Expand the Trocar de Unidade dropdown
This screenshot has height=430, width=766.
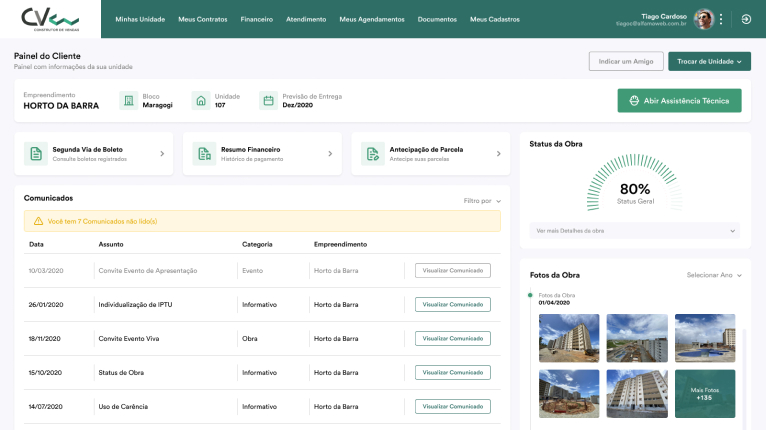point(709,62)
